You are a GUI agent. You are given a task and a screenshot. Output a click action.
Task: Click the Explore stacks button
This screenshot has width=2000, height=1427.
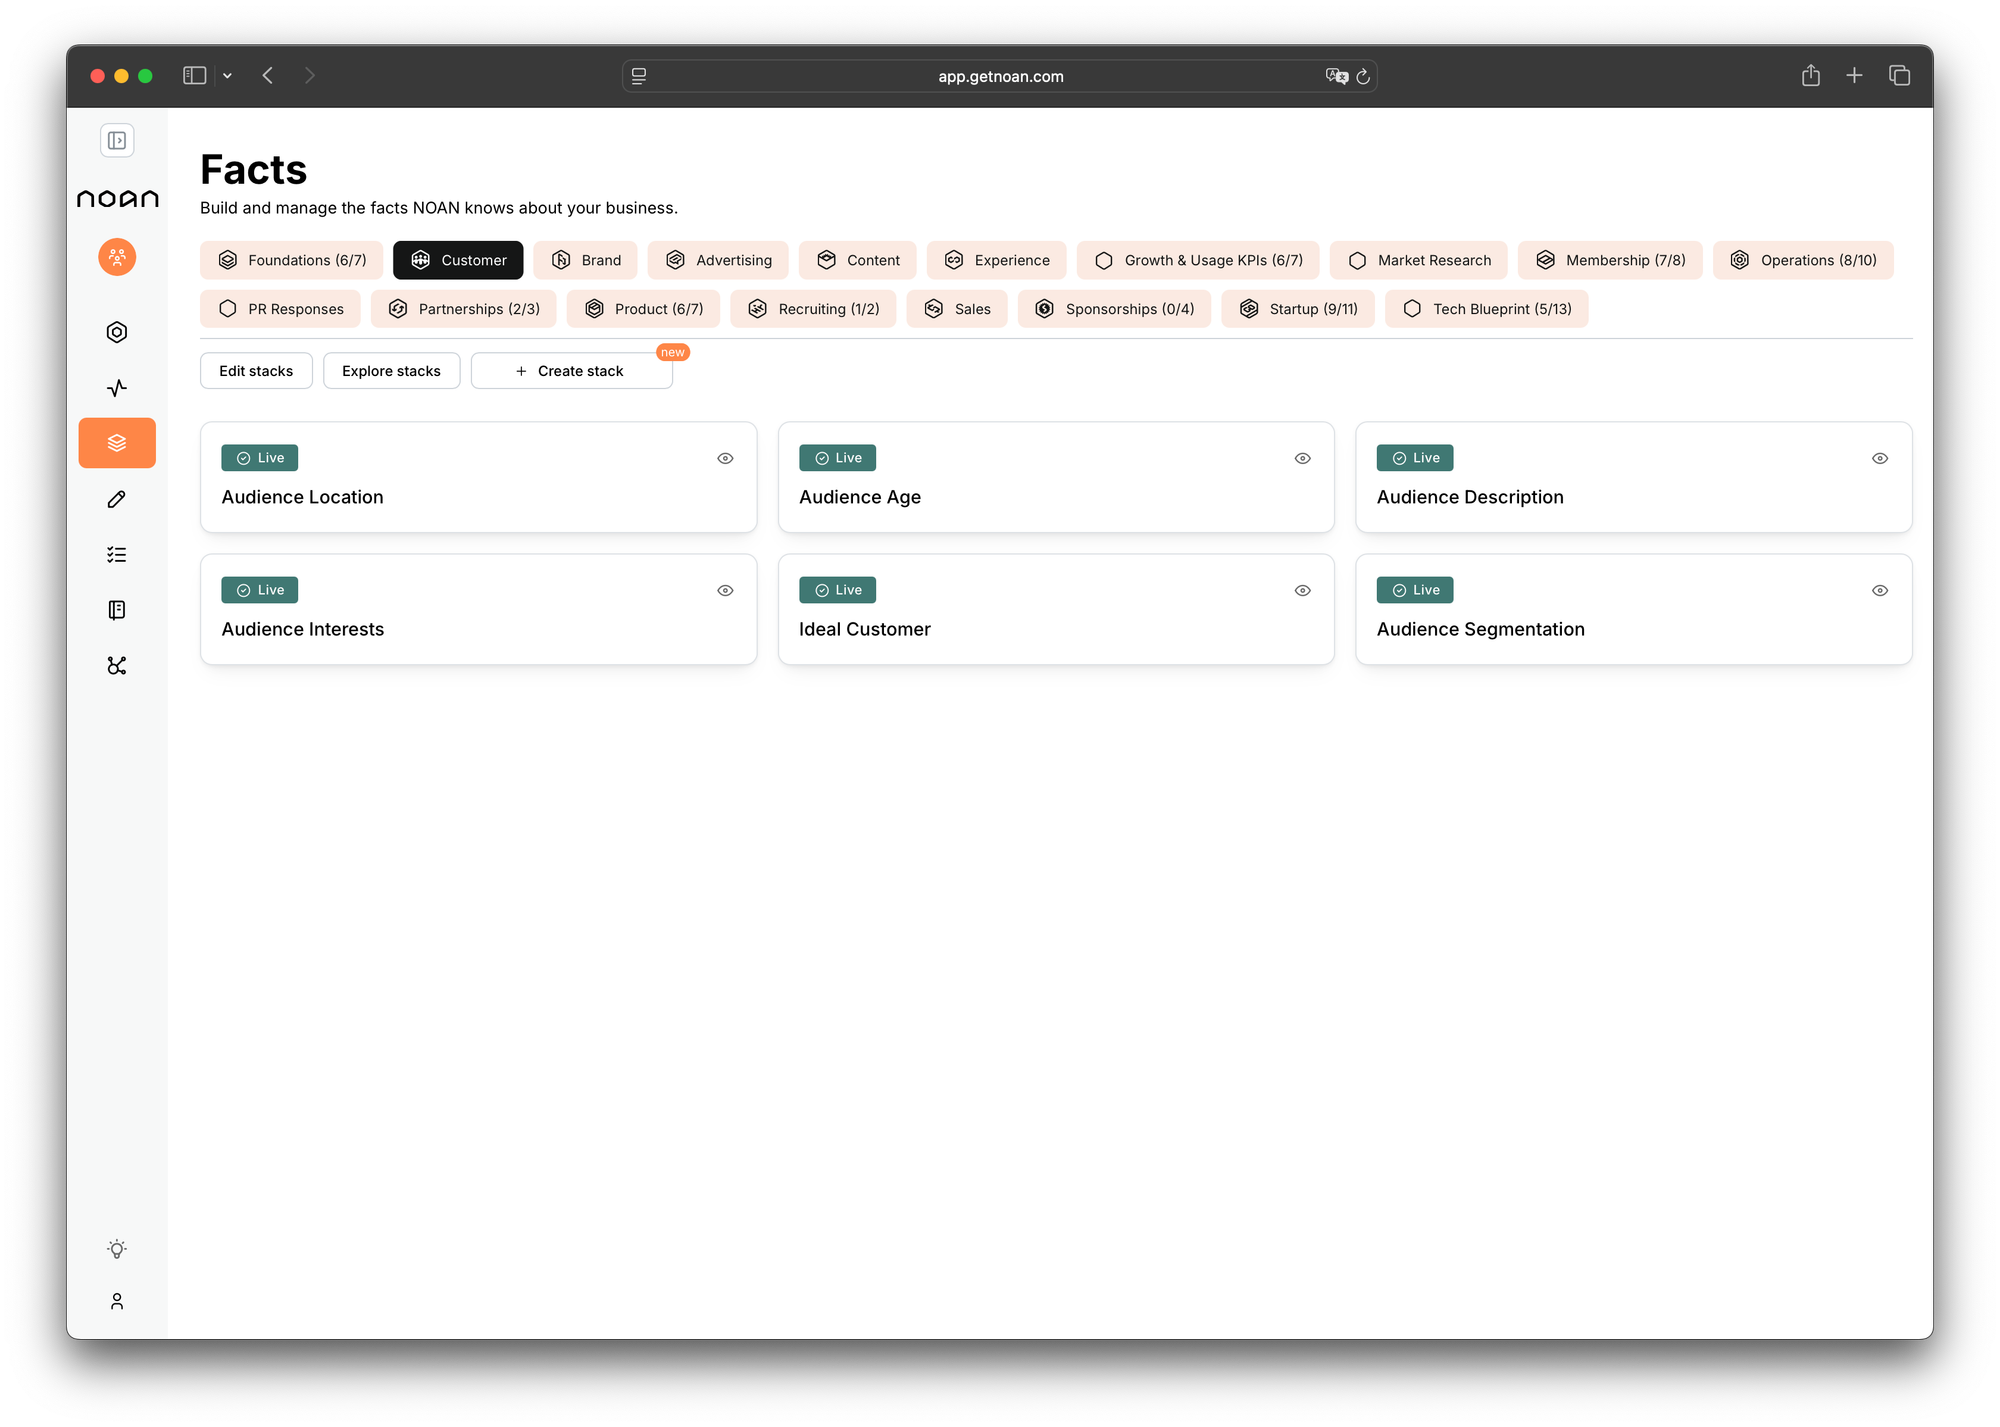[391, 371]
